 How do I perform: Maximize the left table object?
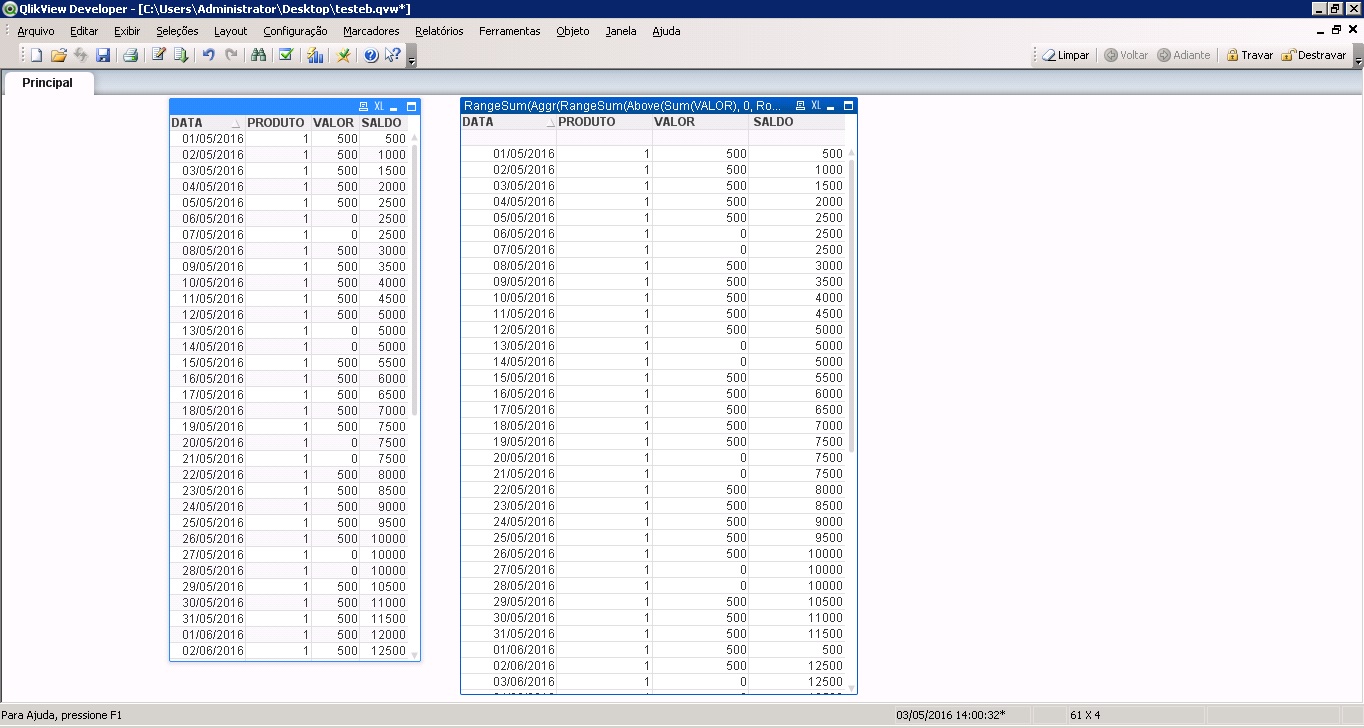point(411,106)
